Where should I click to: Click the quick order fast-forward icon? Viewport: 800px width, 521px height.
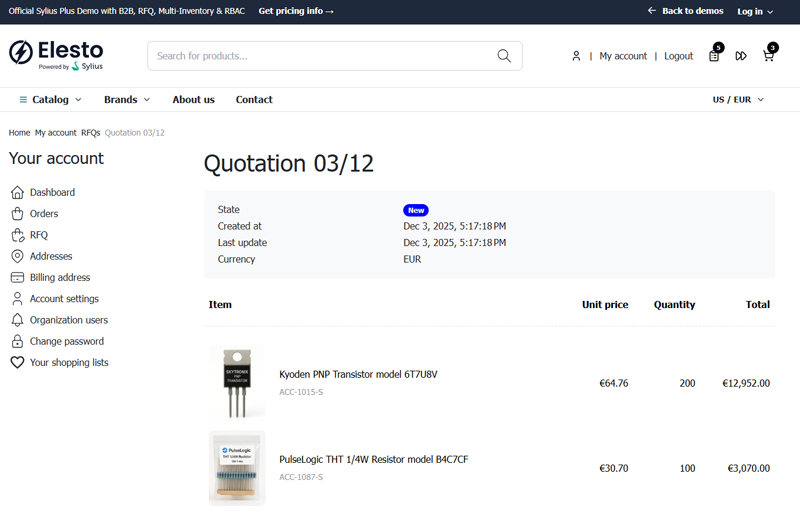coord(741,56)
